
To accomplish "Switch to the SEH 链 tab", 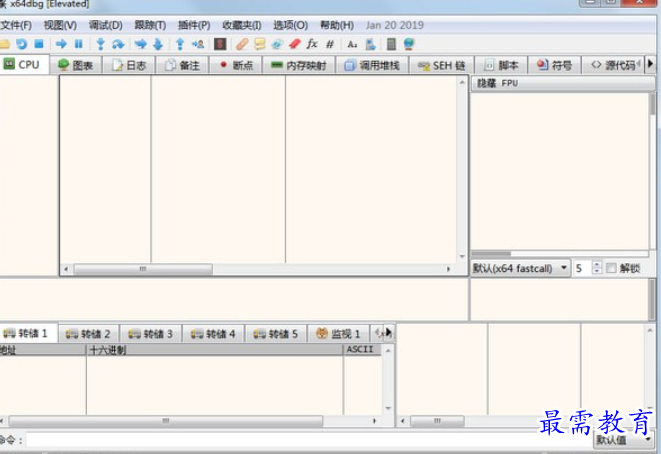I will [x=442, y=65].
